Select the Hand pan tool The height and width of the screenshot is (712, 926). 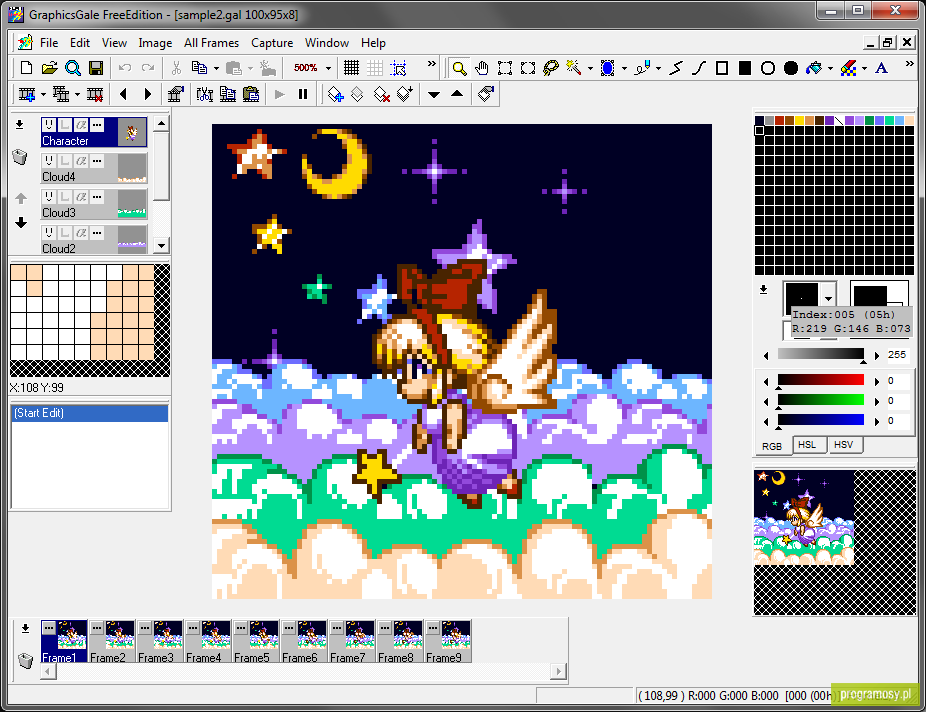click(482, 68)
